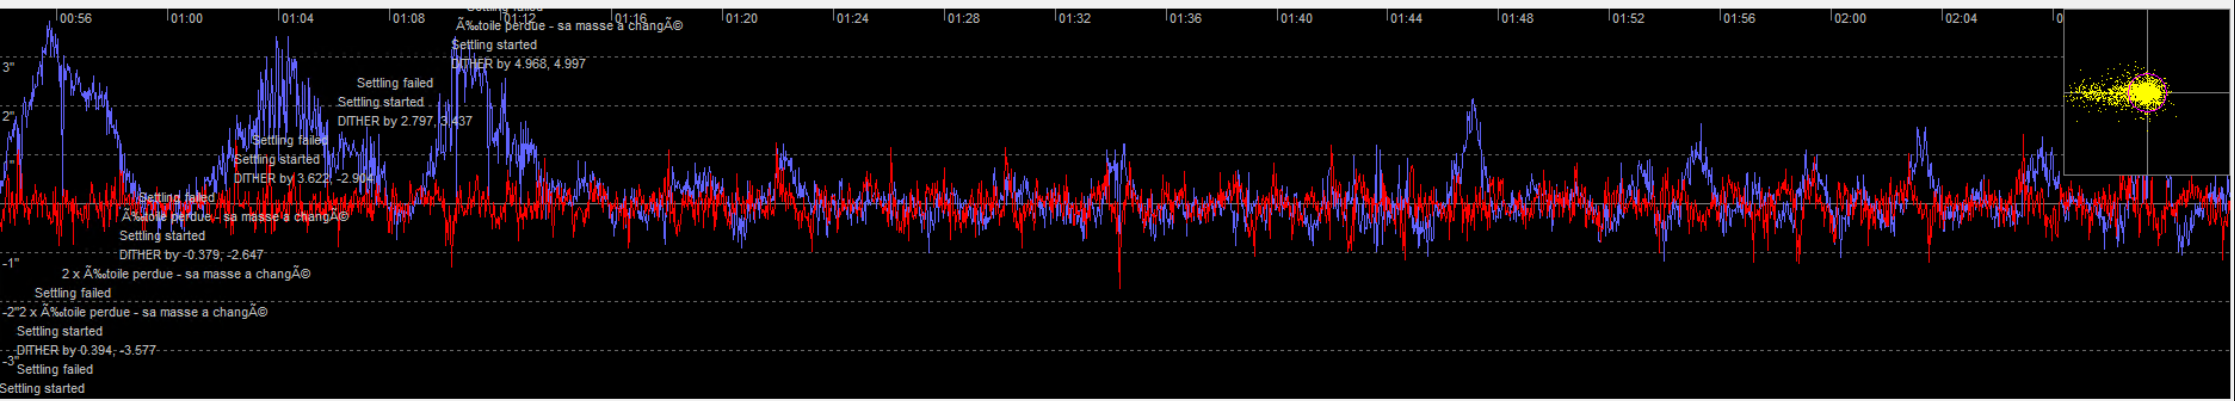Click 'Settling failed' above DITHER by 2.797
The height and width of the screenshot is (401, 2235).
(x=395, y=83)
